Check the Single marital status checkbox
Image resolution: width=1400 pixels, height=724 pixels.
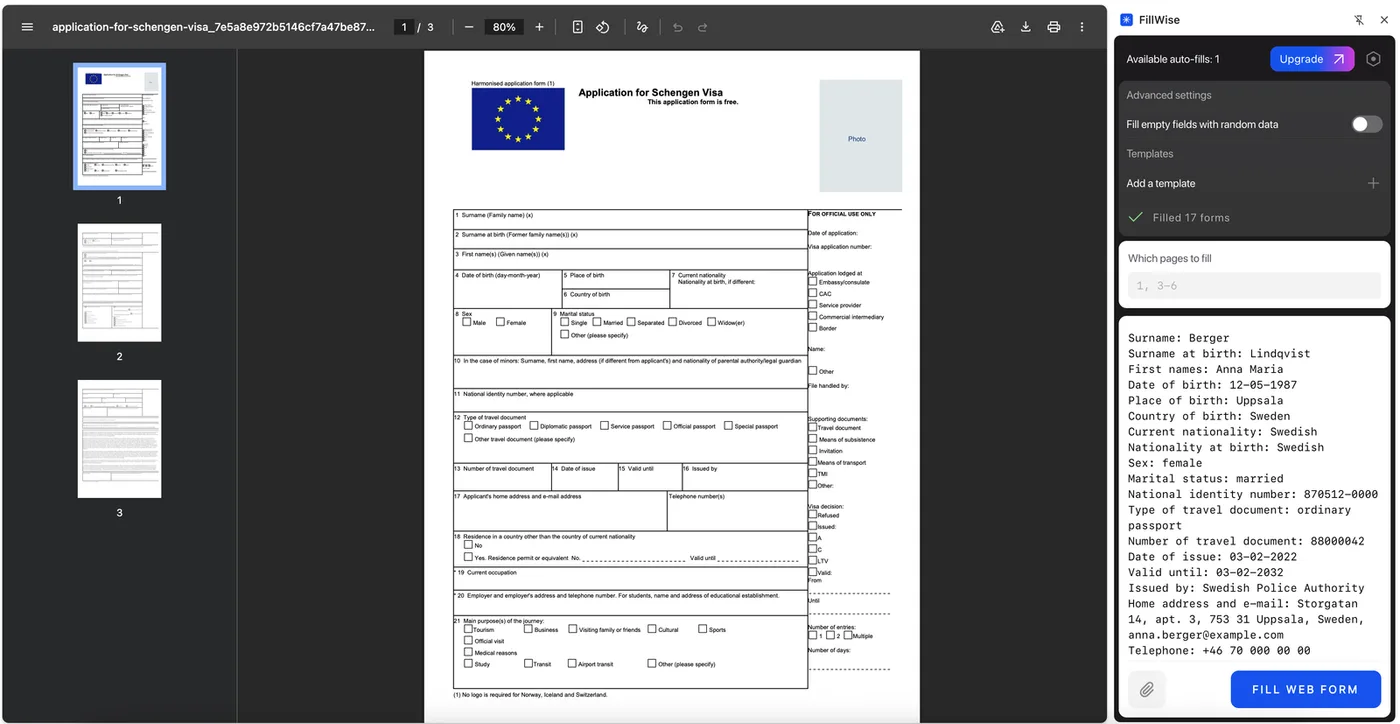565,322
